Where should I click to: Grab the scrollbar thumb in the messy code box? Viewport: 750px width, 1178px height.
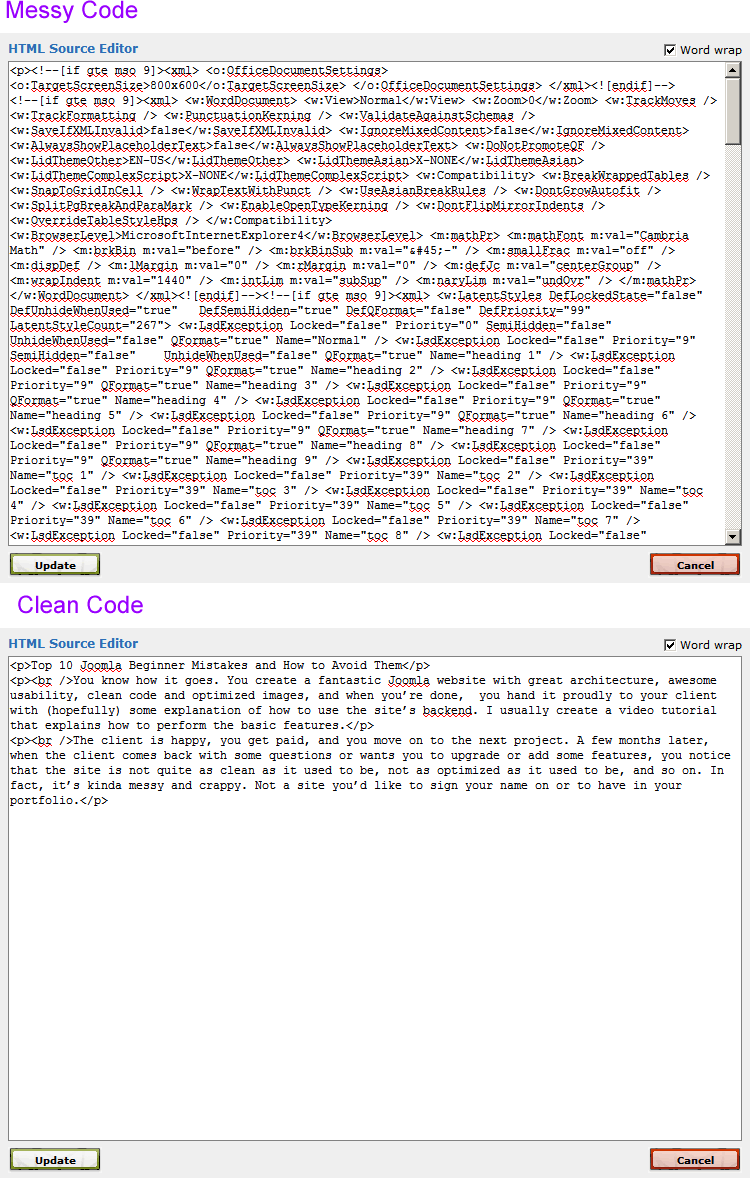point(733,110)
